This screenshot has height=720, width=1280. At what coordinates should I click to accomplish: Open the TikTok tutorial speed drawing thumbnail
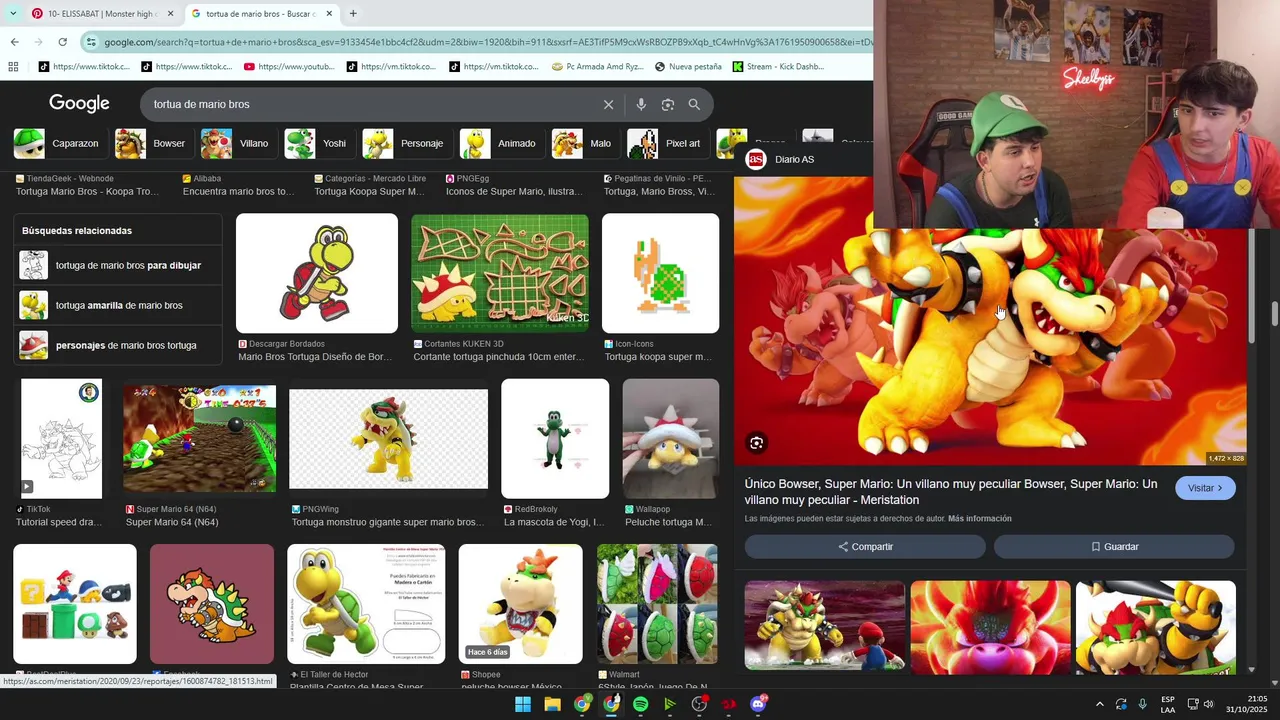pyautogui.click(x=62, y=439)
